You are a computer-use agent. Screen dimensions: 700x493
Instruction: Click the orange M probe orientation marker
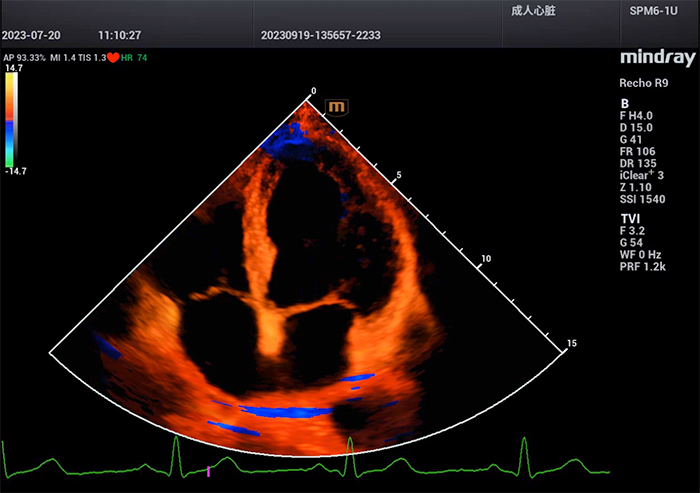pos(337,105)
